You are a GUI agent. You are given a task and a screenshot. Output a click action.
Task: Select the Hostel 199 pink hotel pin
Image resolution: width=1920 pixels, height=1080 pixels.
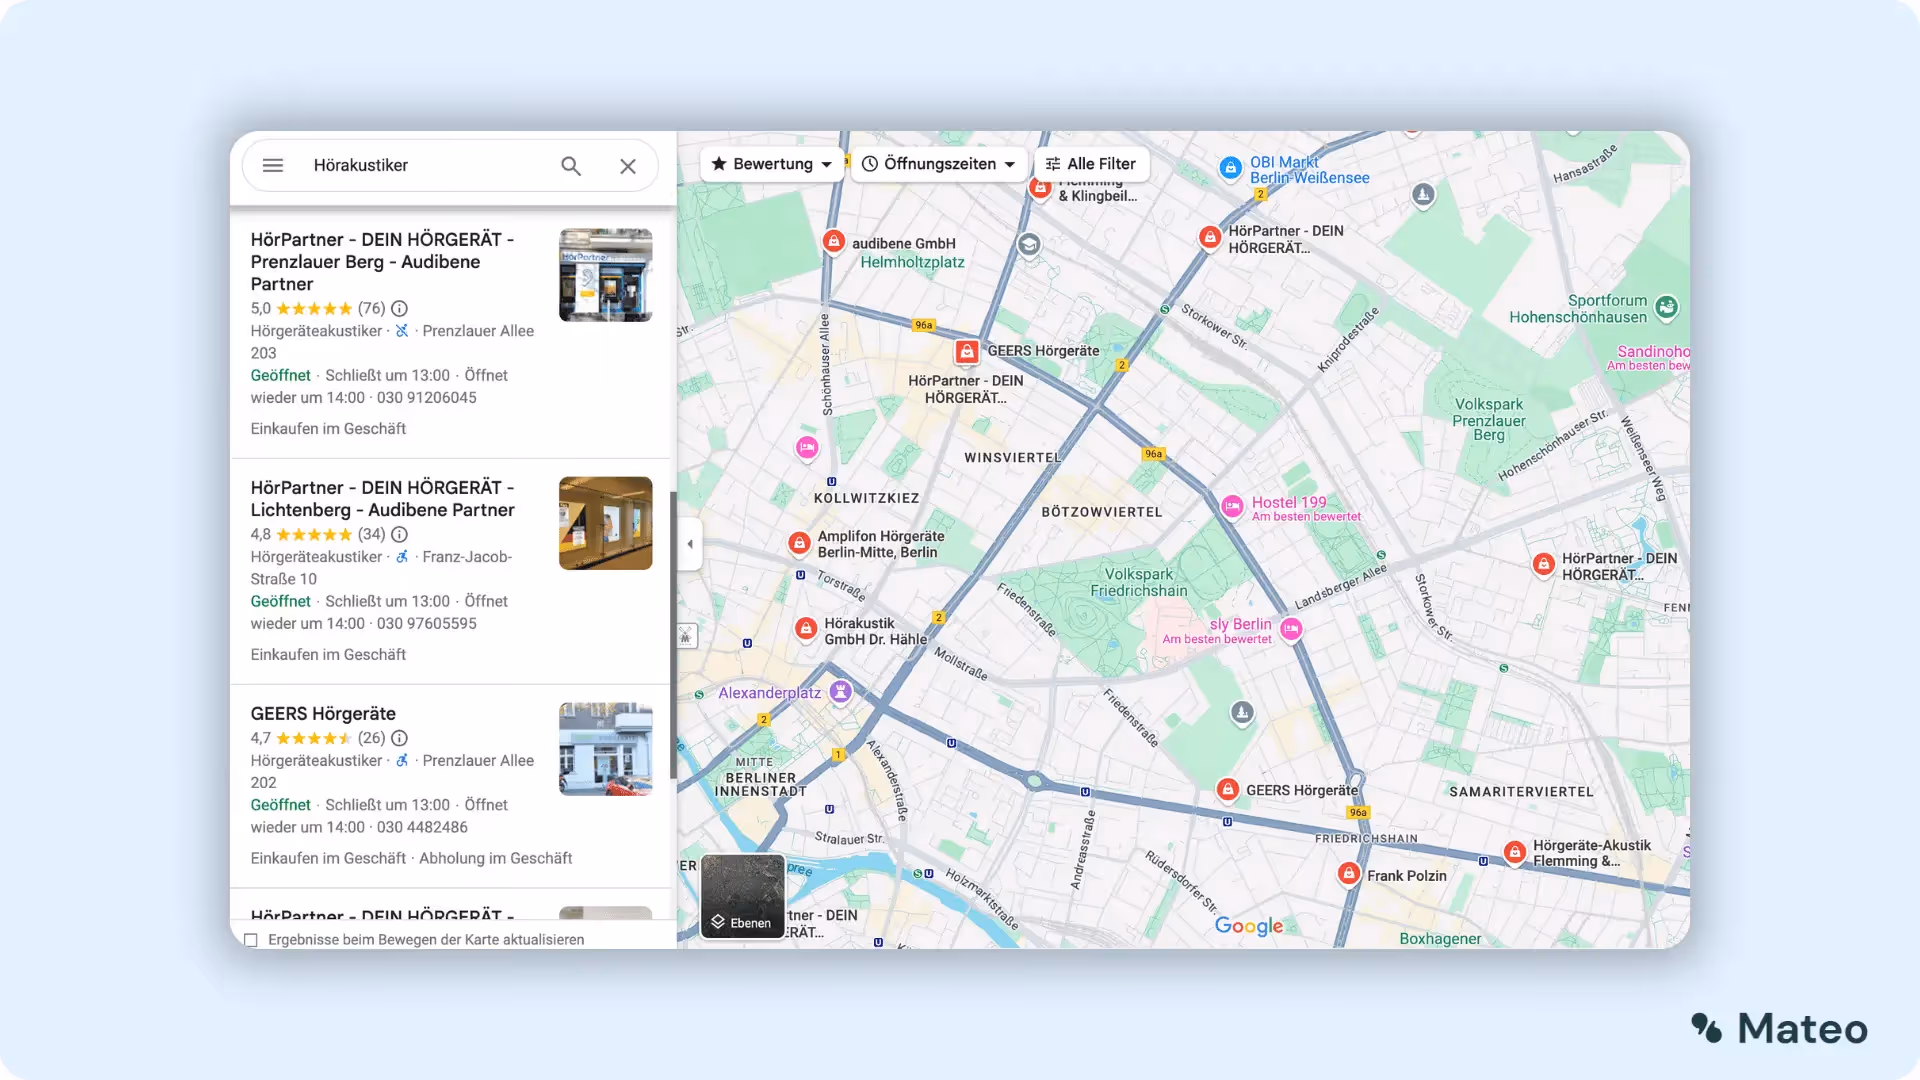coord(1232,506)
